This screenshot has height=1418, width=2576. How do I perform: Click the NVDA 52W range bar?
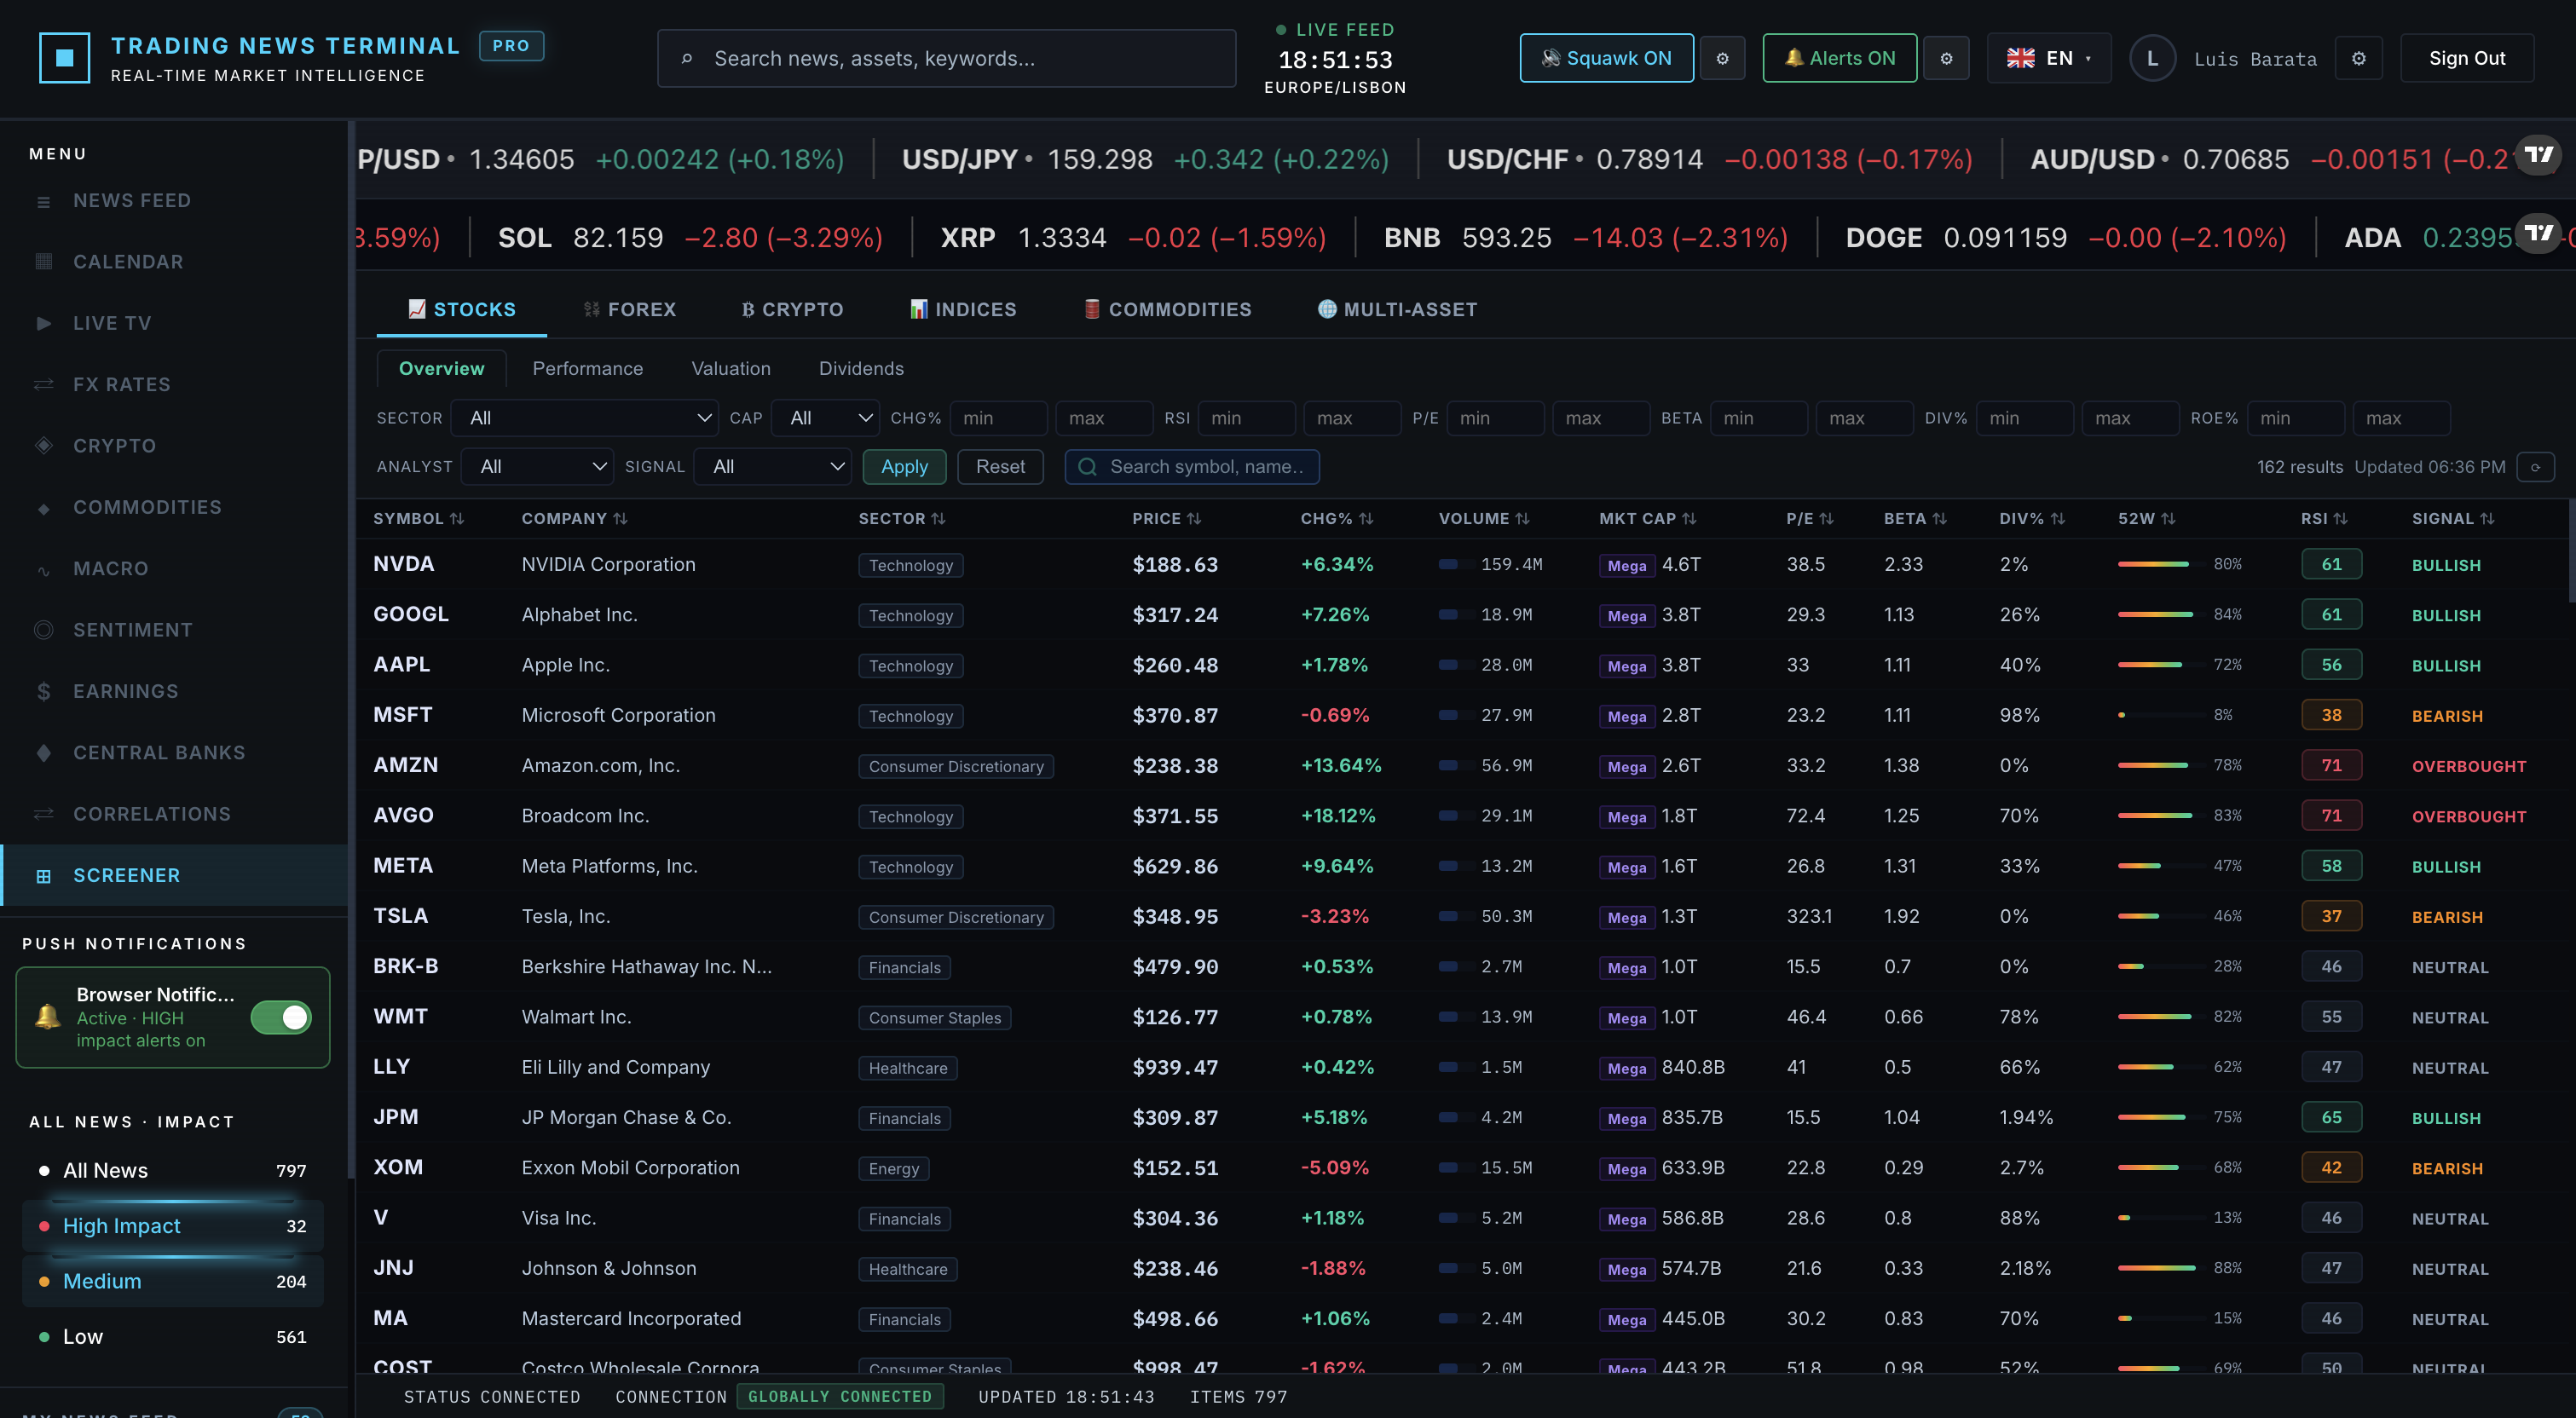(x=2160, y=565)
